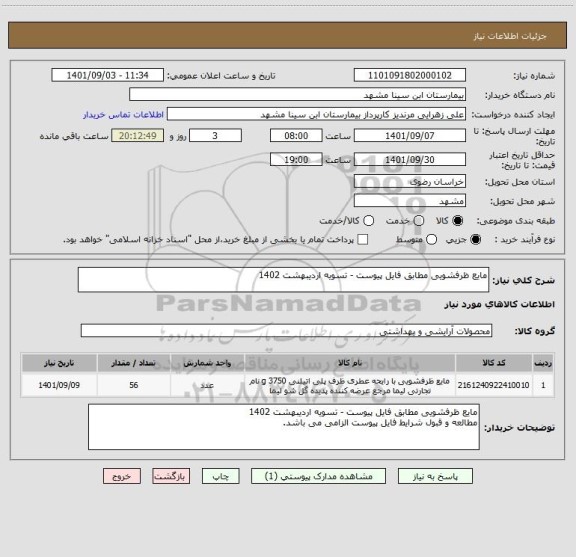
Task: Click the واحد شمارش column header
Action: [208, 363]
